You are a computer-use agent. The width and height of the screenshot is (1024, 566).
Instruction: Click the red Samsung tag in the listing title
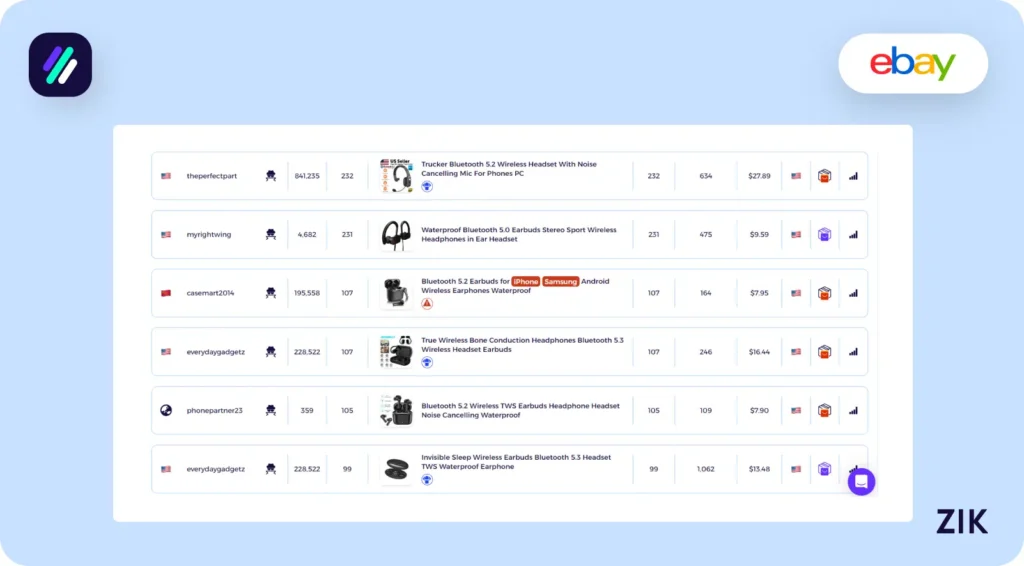[561, 282]
